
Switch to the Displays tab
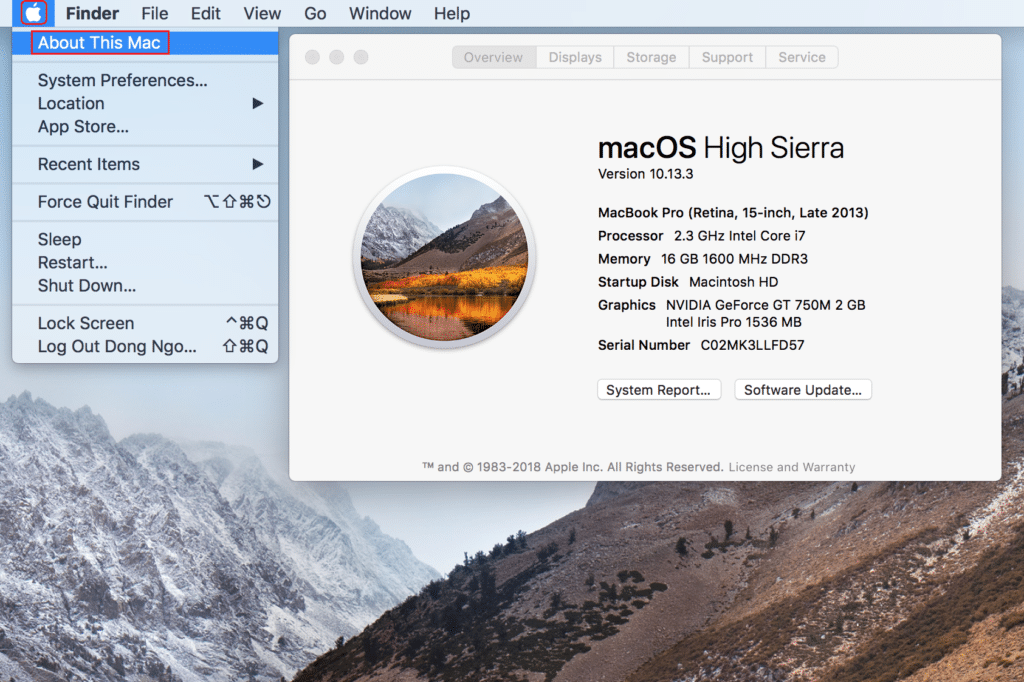point(575,57)
